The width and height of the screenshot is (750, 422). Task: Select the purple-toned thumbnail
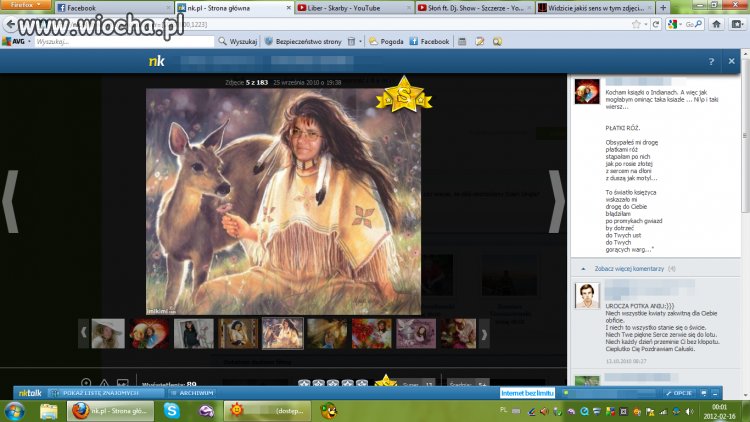point(416,333)
